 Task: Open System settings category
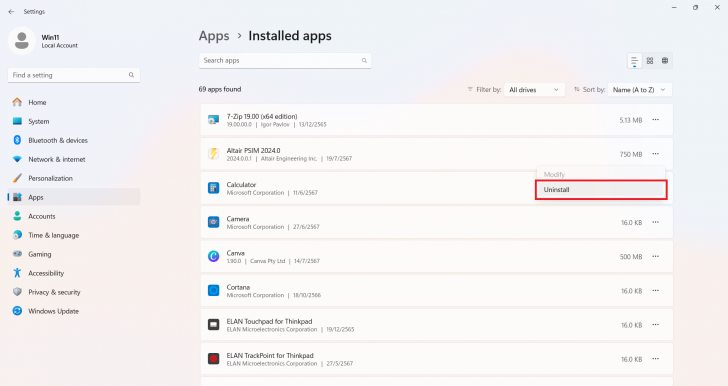point(74,121)
